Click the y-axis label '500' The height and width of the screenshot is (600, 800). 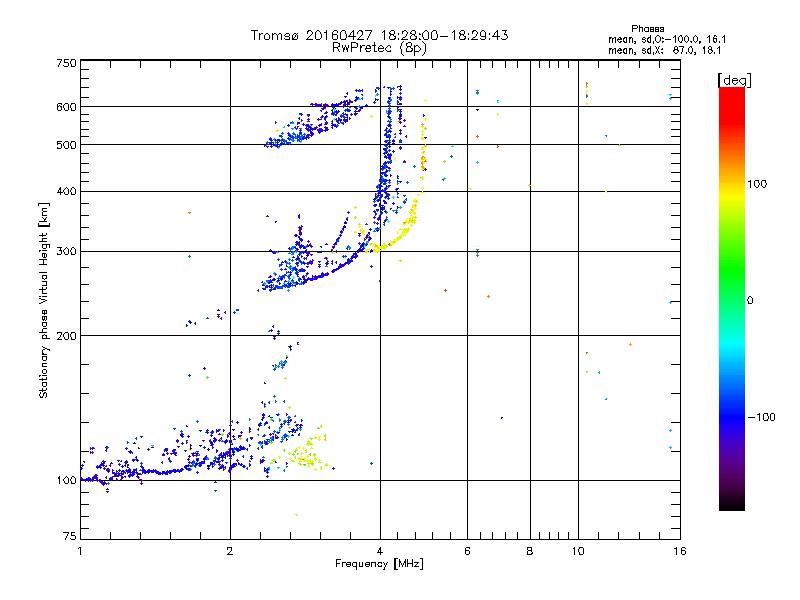(x=66, y=145)
